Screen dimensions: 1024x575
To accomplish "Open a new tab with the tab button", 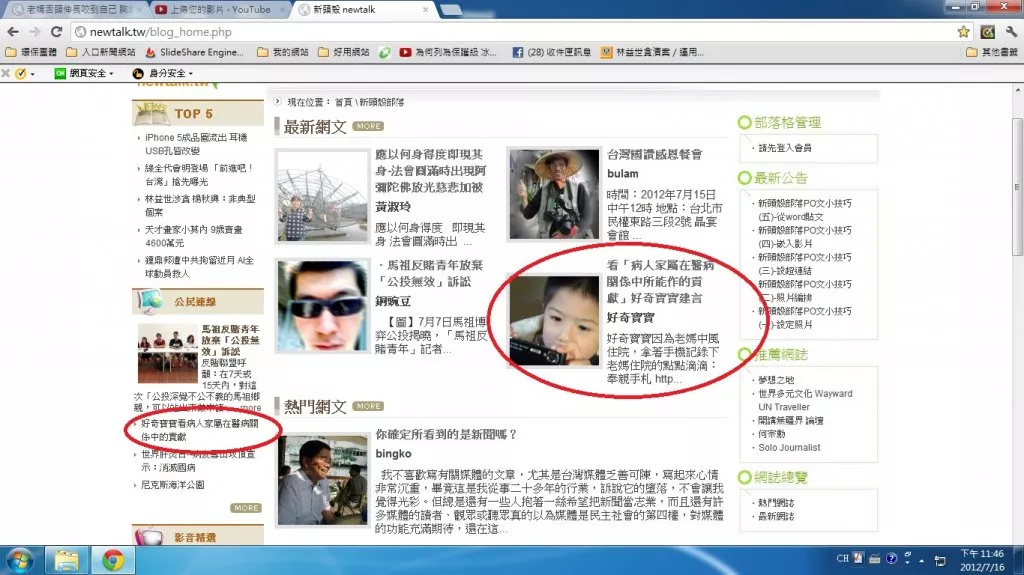I will (451, 9).
